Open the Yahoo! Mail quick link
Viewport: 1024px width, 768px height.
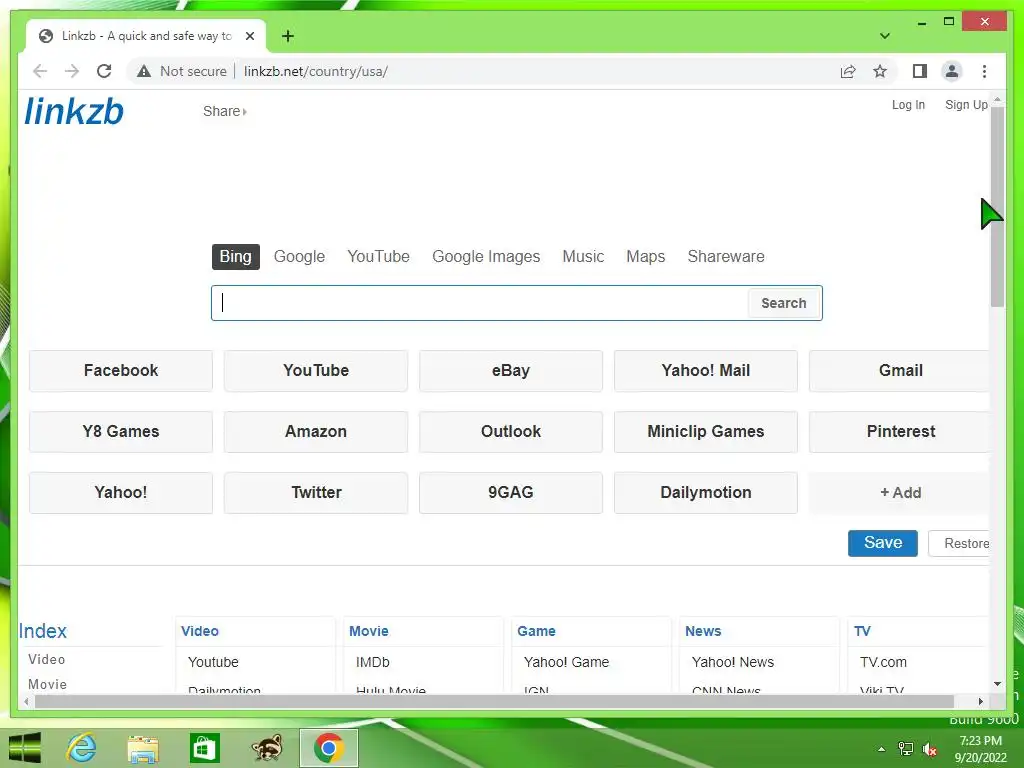tap(706, 370)
